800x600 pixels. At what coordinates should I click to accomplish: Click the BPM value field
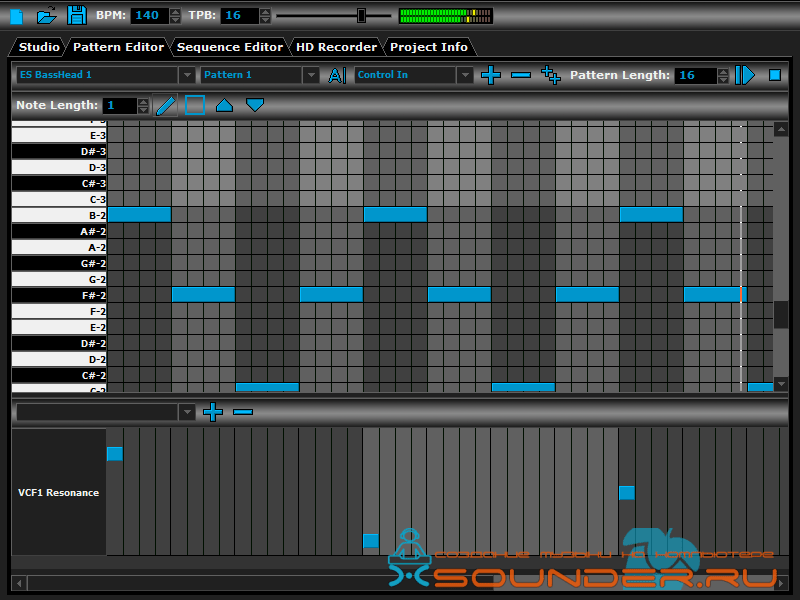(150, 16)
